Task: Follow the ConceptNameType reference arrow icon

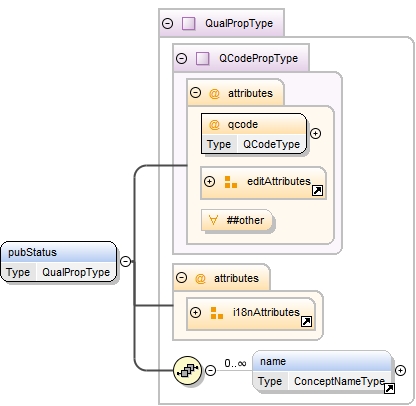Action: (389, 388)
